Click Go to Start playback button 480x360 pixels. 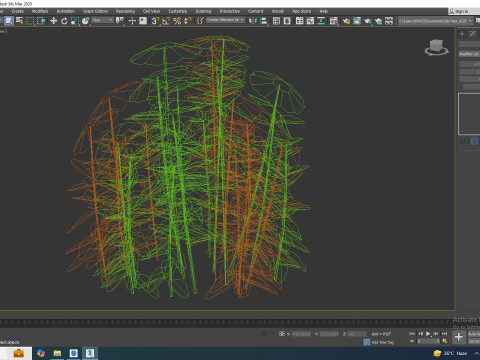point(412,333)
